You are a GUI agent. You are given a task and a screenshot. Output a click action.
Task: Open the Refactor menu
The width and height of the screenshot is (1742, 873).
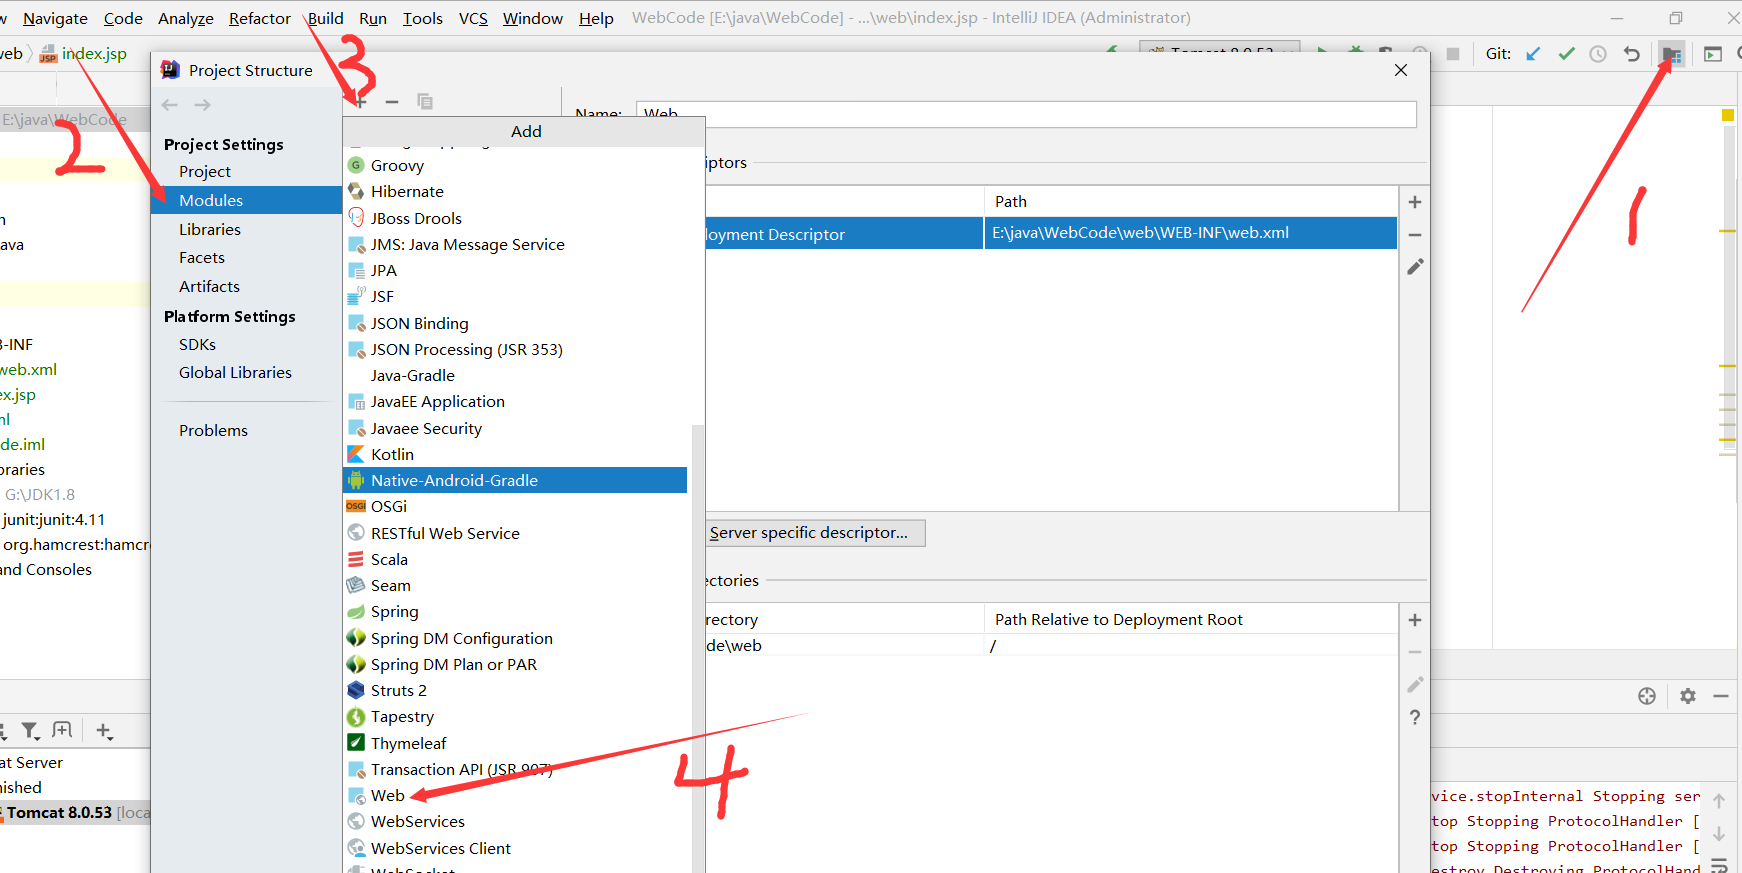(260, 18)
